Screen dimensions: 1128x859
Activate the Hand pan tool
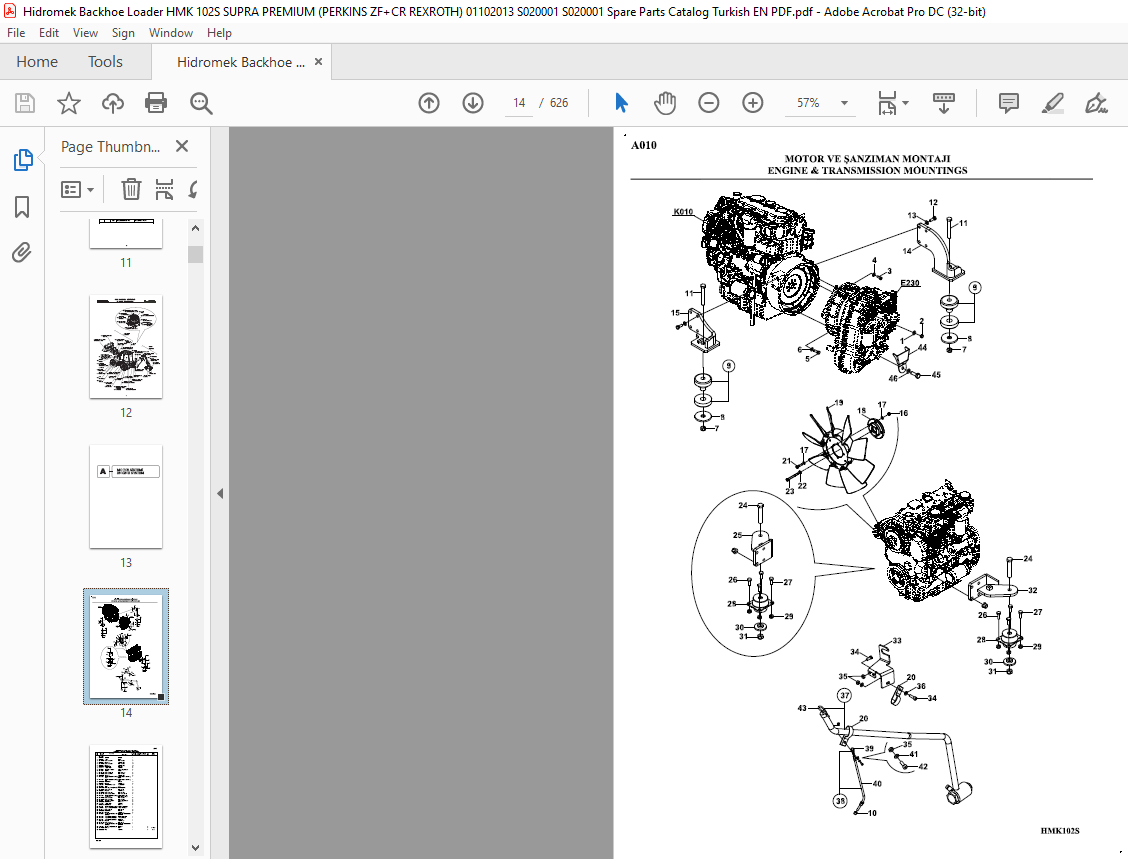point(665,103)
